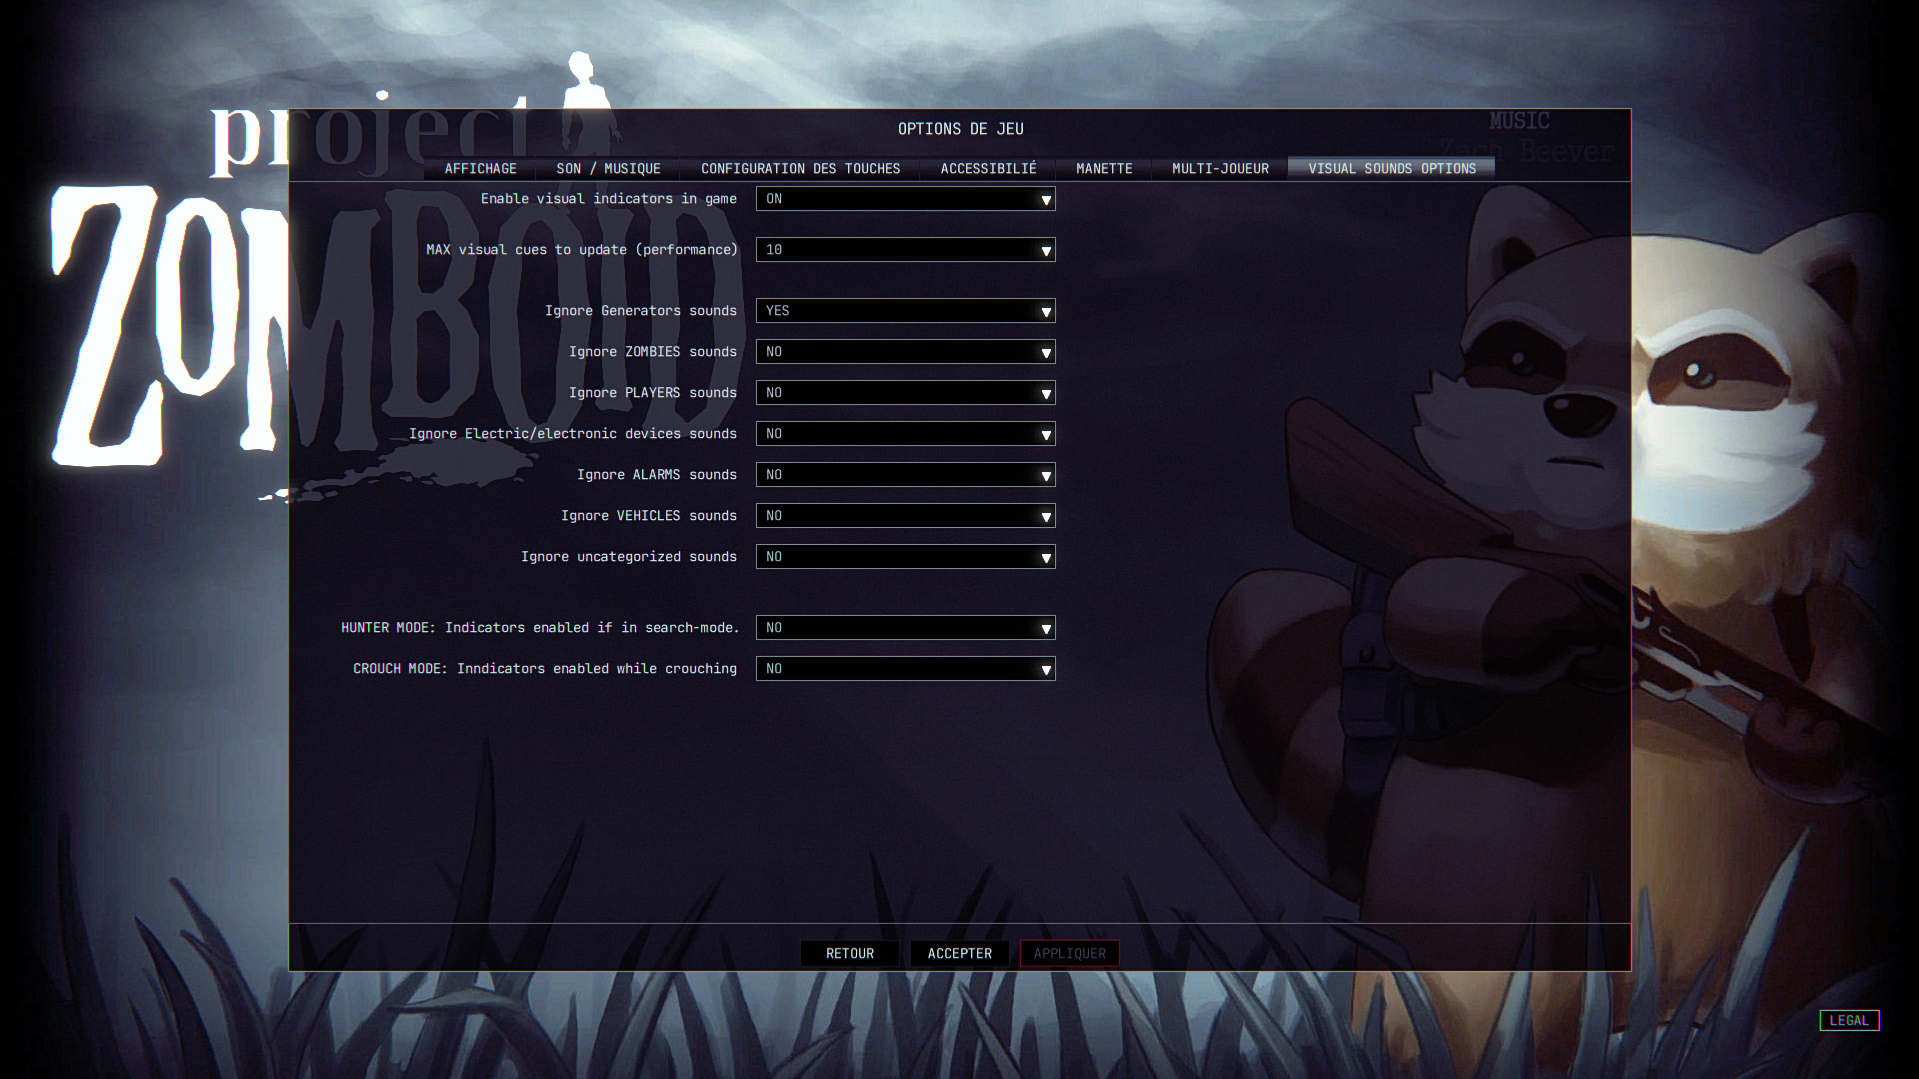Screen dimensions: 1919x1079
Task: Open the Enable visual indicators dropdown
Action: [x=906, y=199]
